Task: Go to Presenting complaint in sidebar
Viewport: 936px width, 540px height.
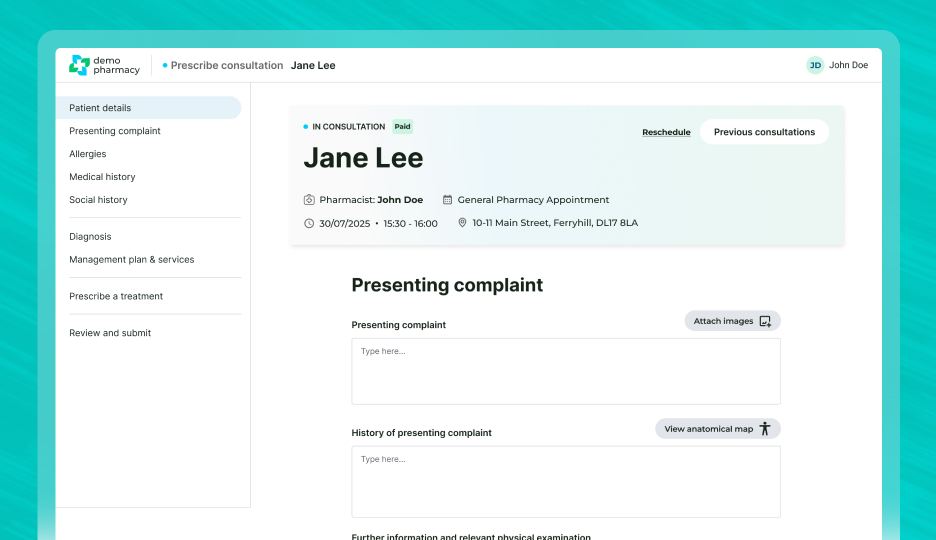Action: click(115, 131)
